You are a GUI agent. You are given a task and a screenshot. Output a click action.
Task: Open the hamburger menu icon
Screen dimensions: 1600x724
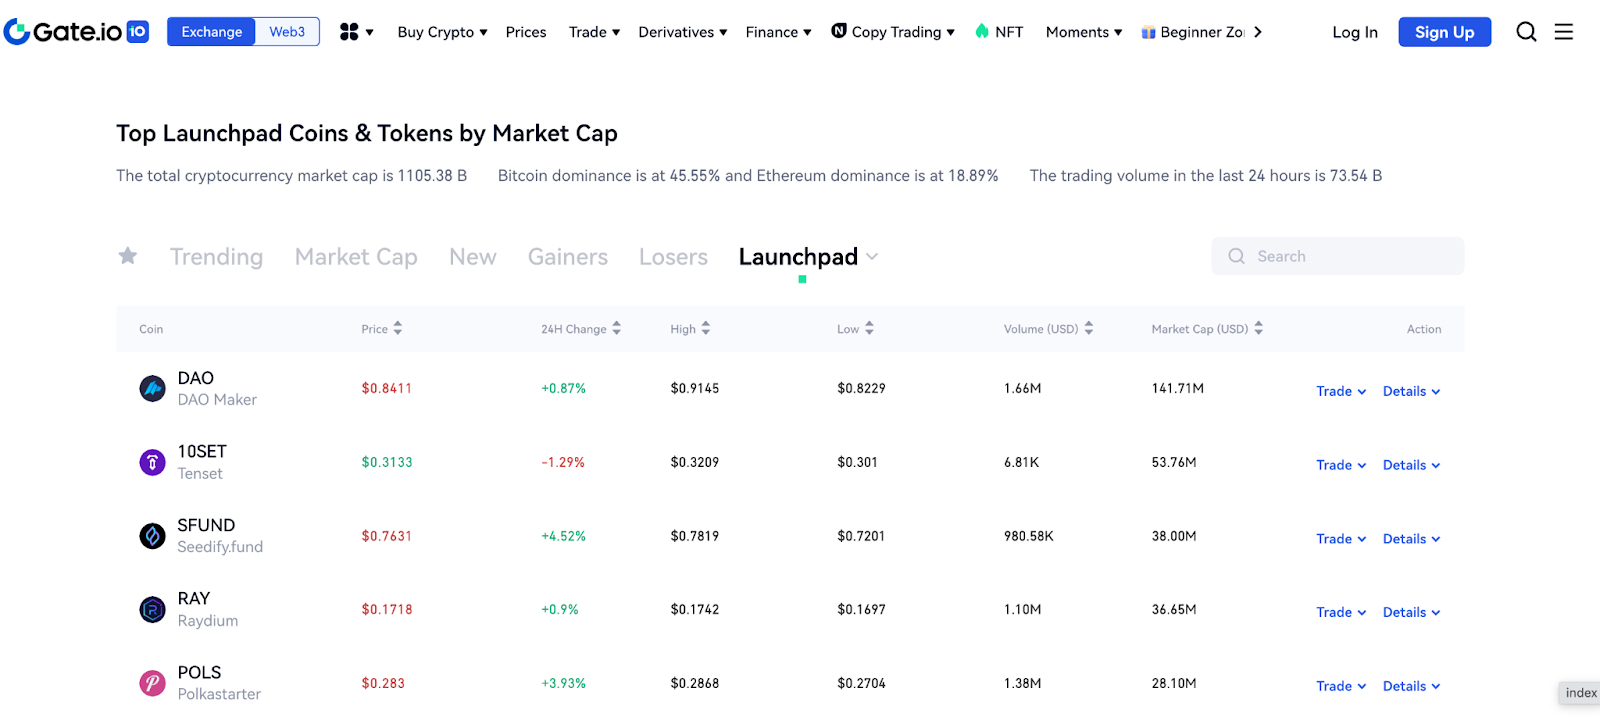[1564, 32]
